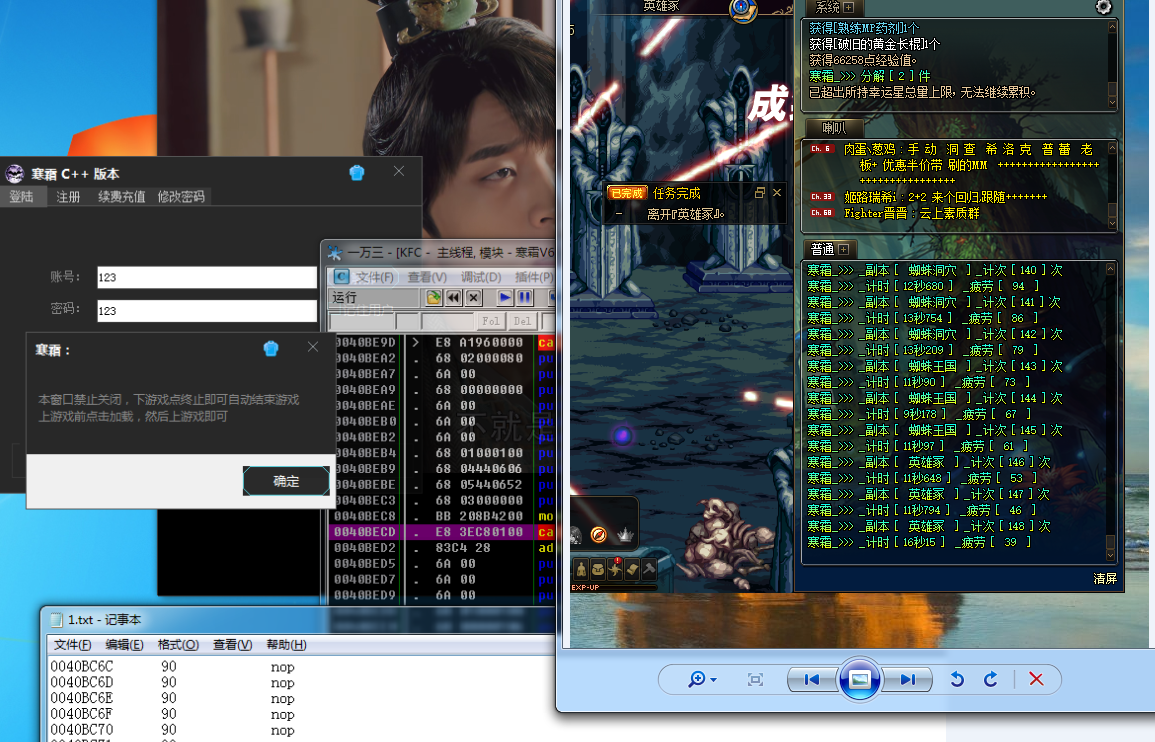This screenshot has width=1155, height=742.
Task: Open 文件(F) menu in Notepad
Action: [x=72, y=645]
